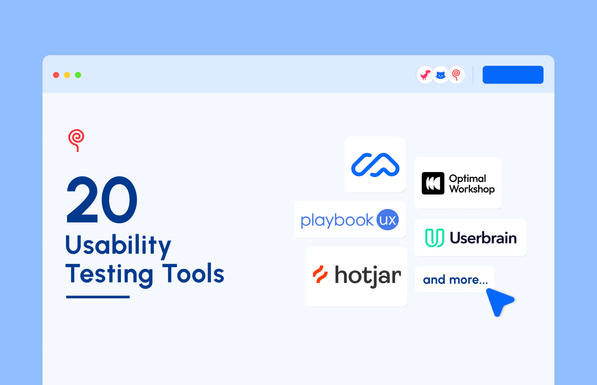Click the blue "ux" circle badge
This screenshot has width=597, height=385.
[388, 220]
